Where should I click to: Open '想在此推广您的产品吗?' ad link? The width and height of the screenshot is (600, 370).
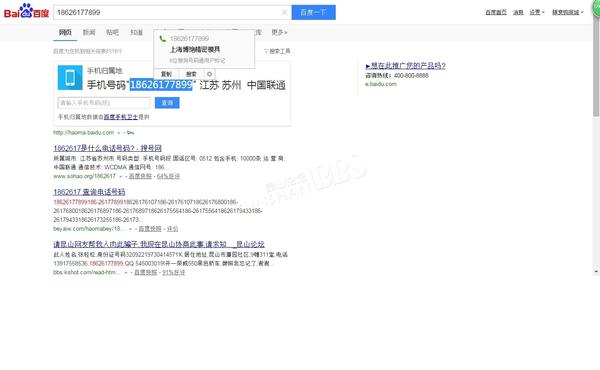coord(406,66)
